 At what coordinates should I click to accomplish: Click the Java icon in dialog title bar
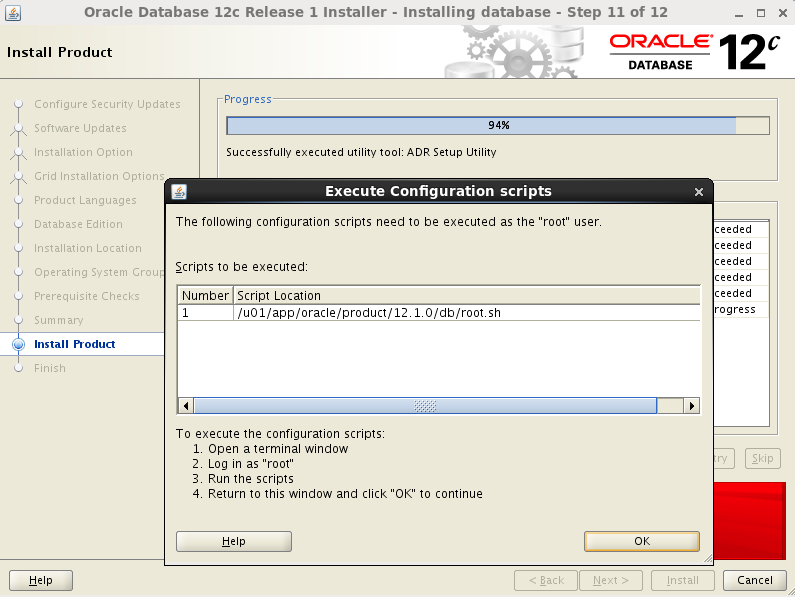coord(179,192)
